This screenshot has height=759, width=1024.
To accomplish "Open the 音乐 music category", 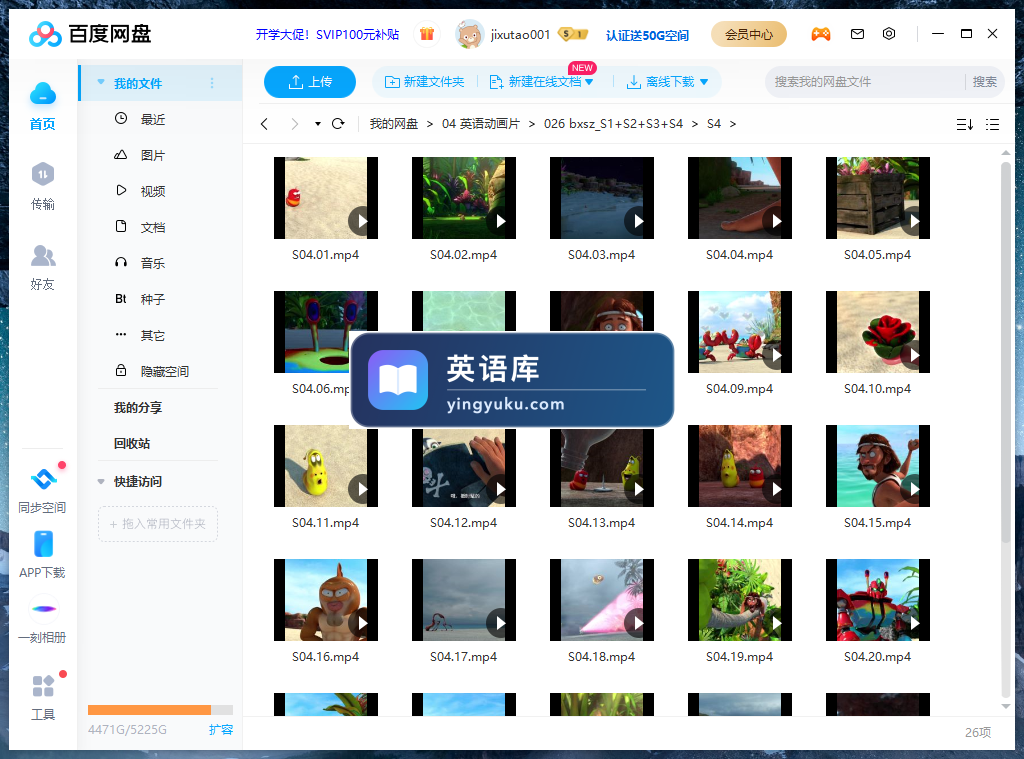I will pyautogui.click(x=153, y=263).
